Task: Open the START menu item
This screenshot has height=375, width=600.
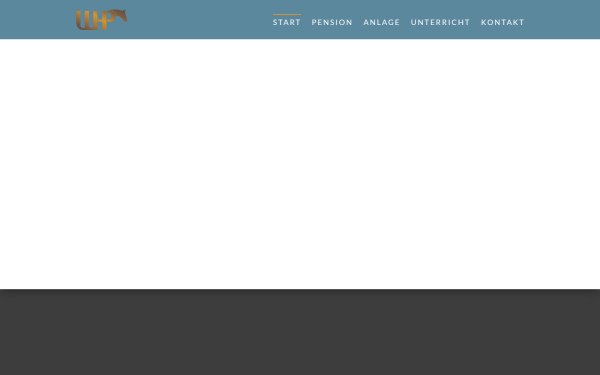Action: click(x=287, y=22)
